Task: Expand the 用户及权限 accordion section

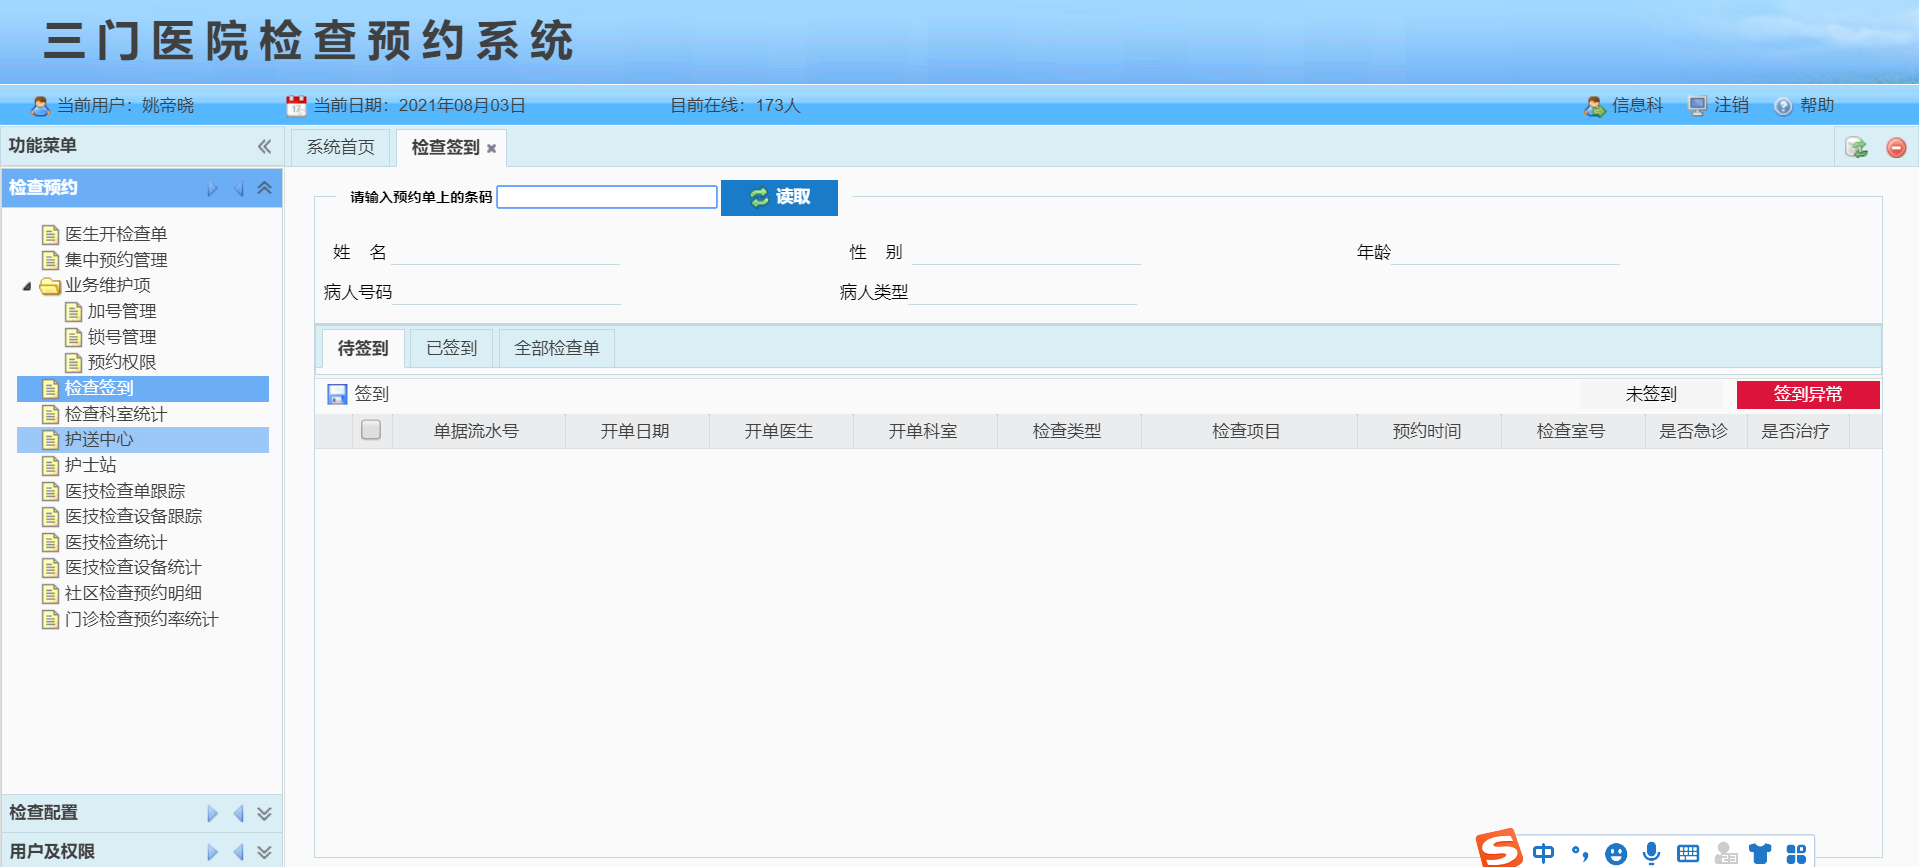Action: [x=264, y=852]
